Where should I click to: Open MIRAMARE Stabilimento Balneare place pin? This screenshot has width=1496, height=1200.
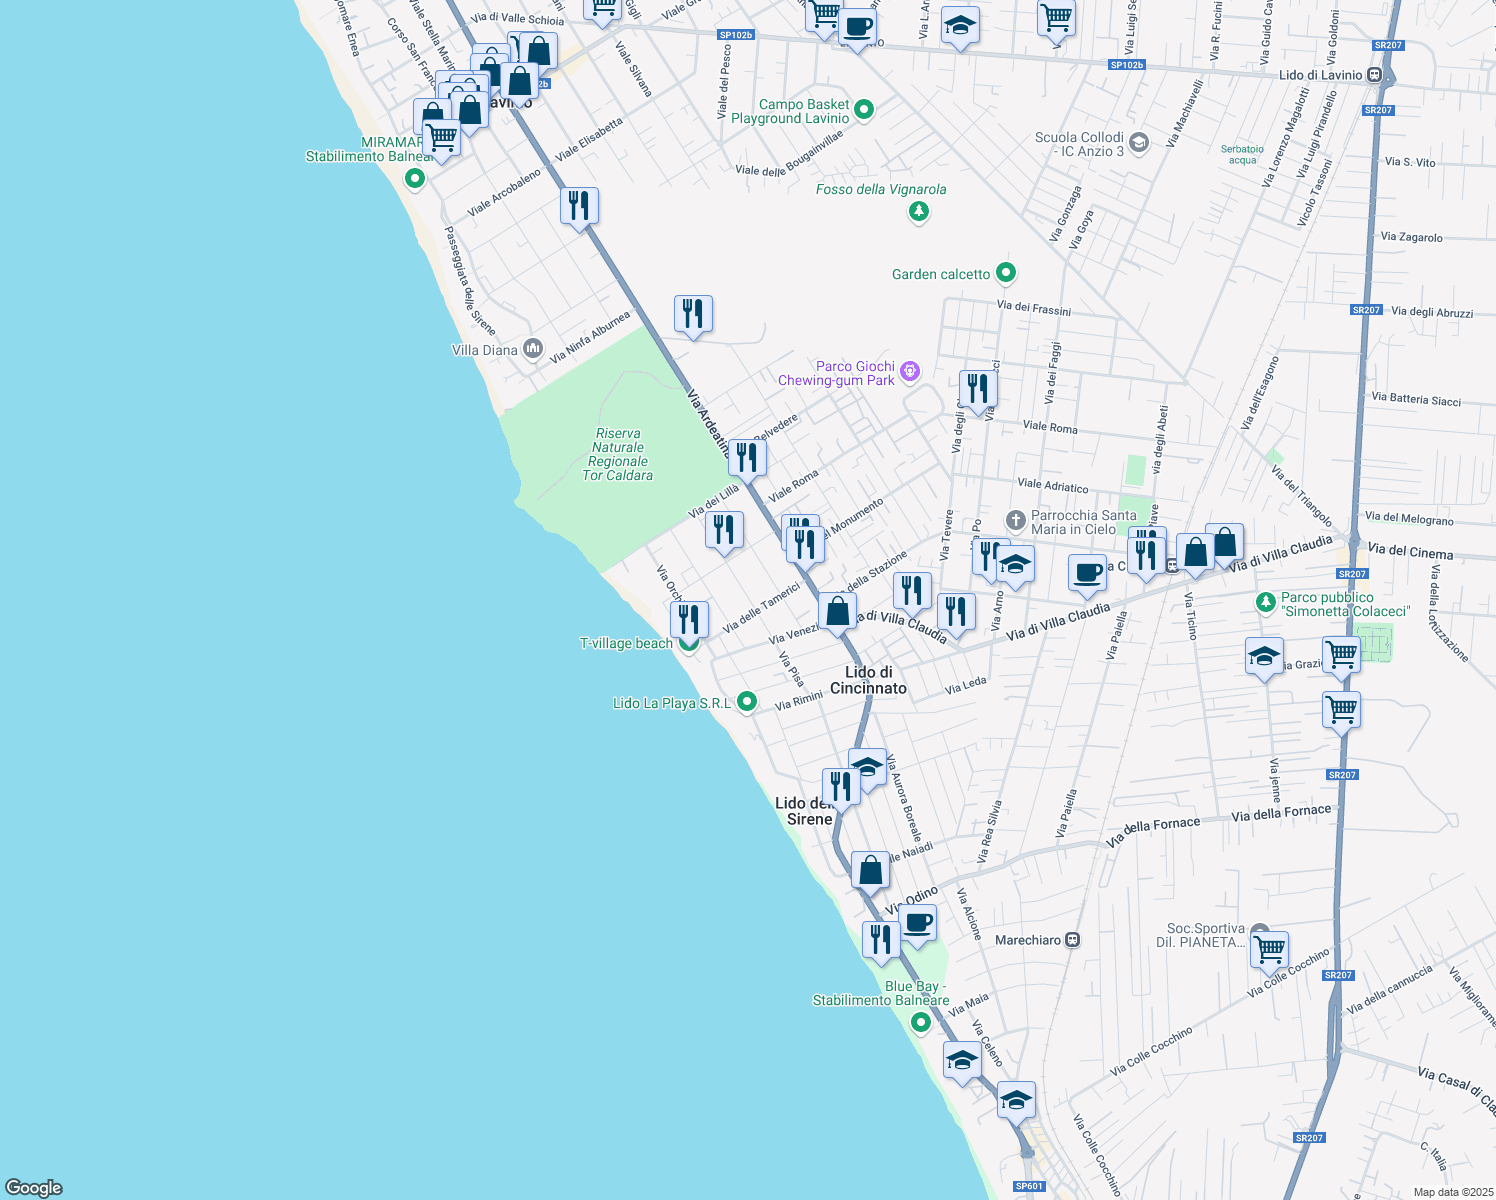point(414,179)
